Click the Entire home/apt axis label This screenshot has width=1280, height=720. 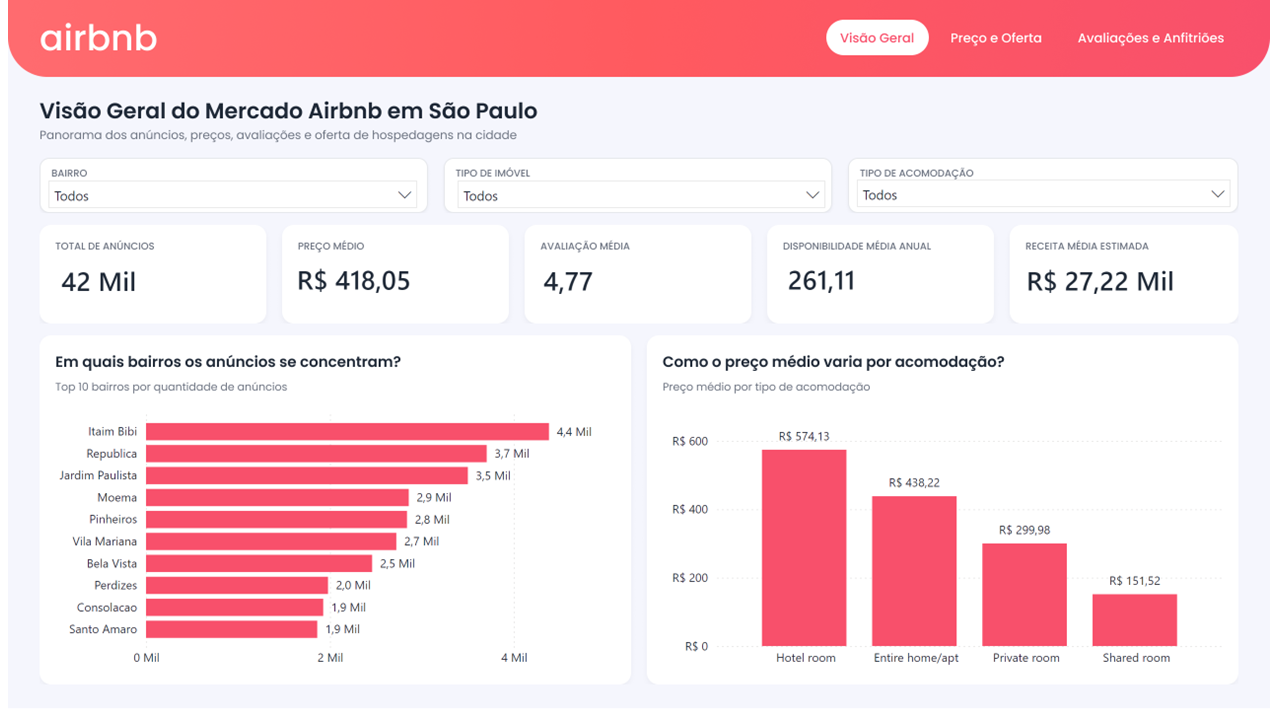tap(916, 658)
